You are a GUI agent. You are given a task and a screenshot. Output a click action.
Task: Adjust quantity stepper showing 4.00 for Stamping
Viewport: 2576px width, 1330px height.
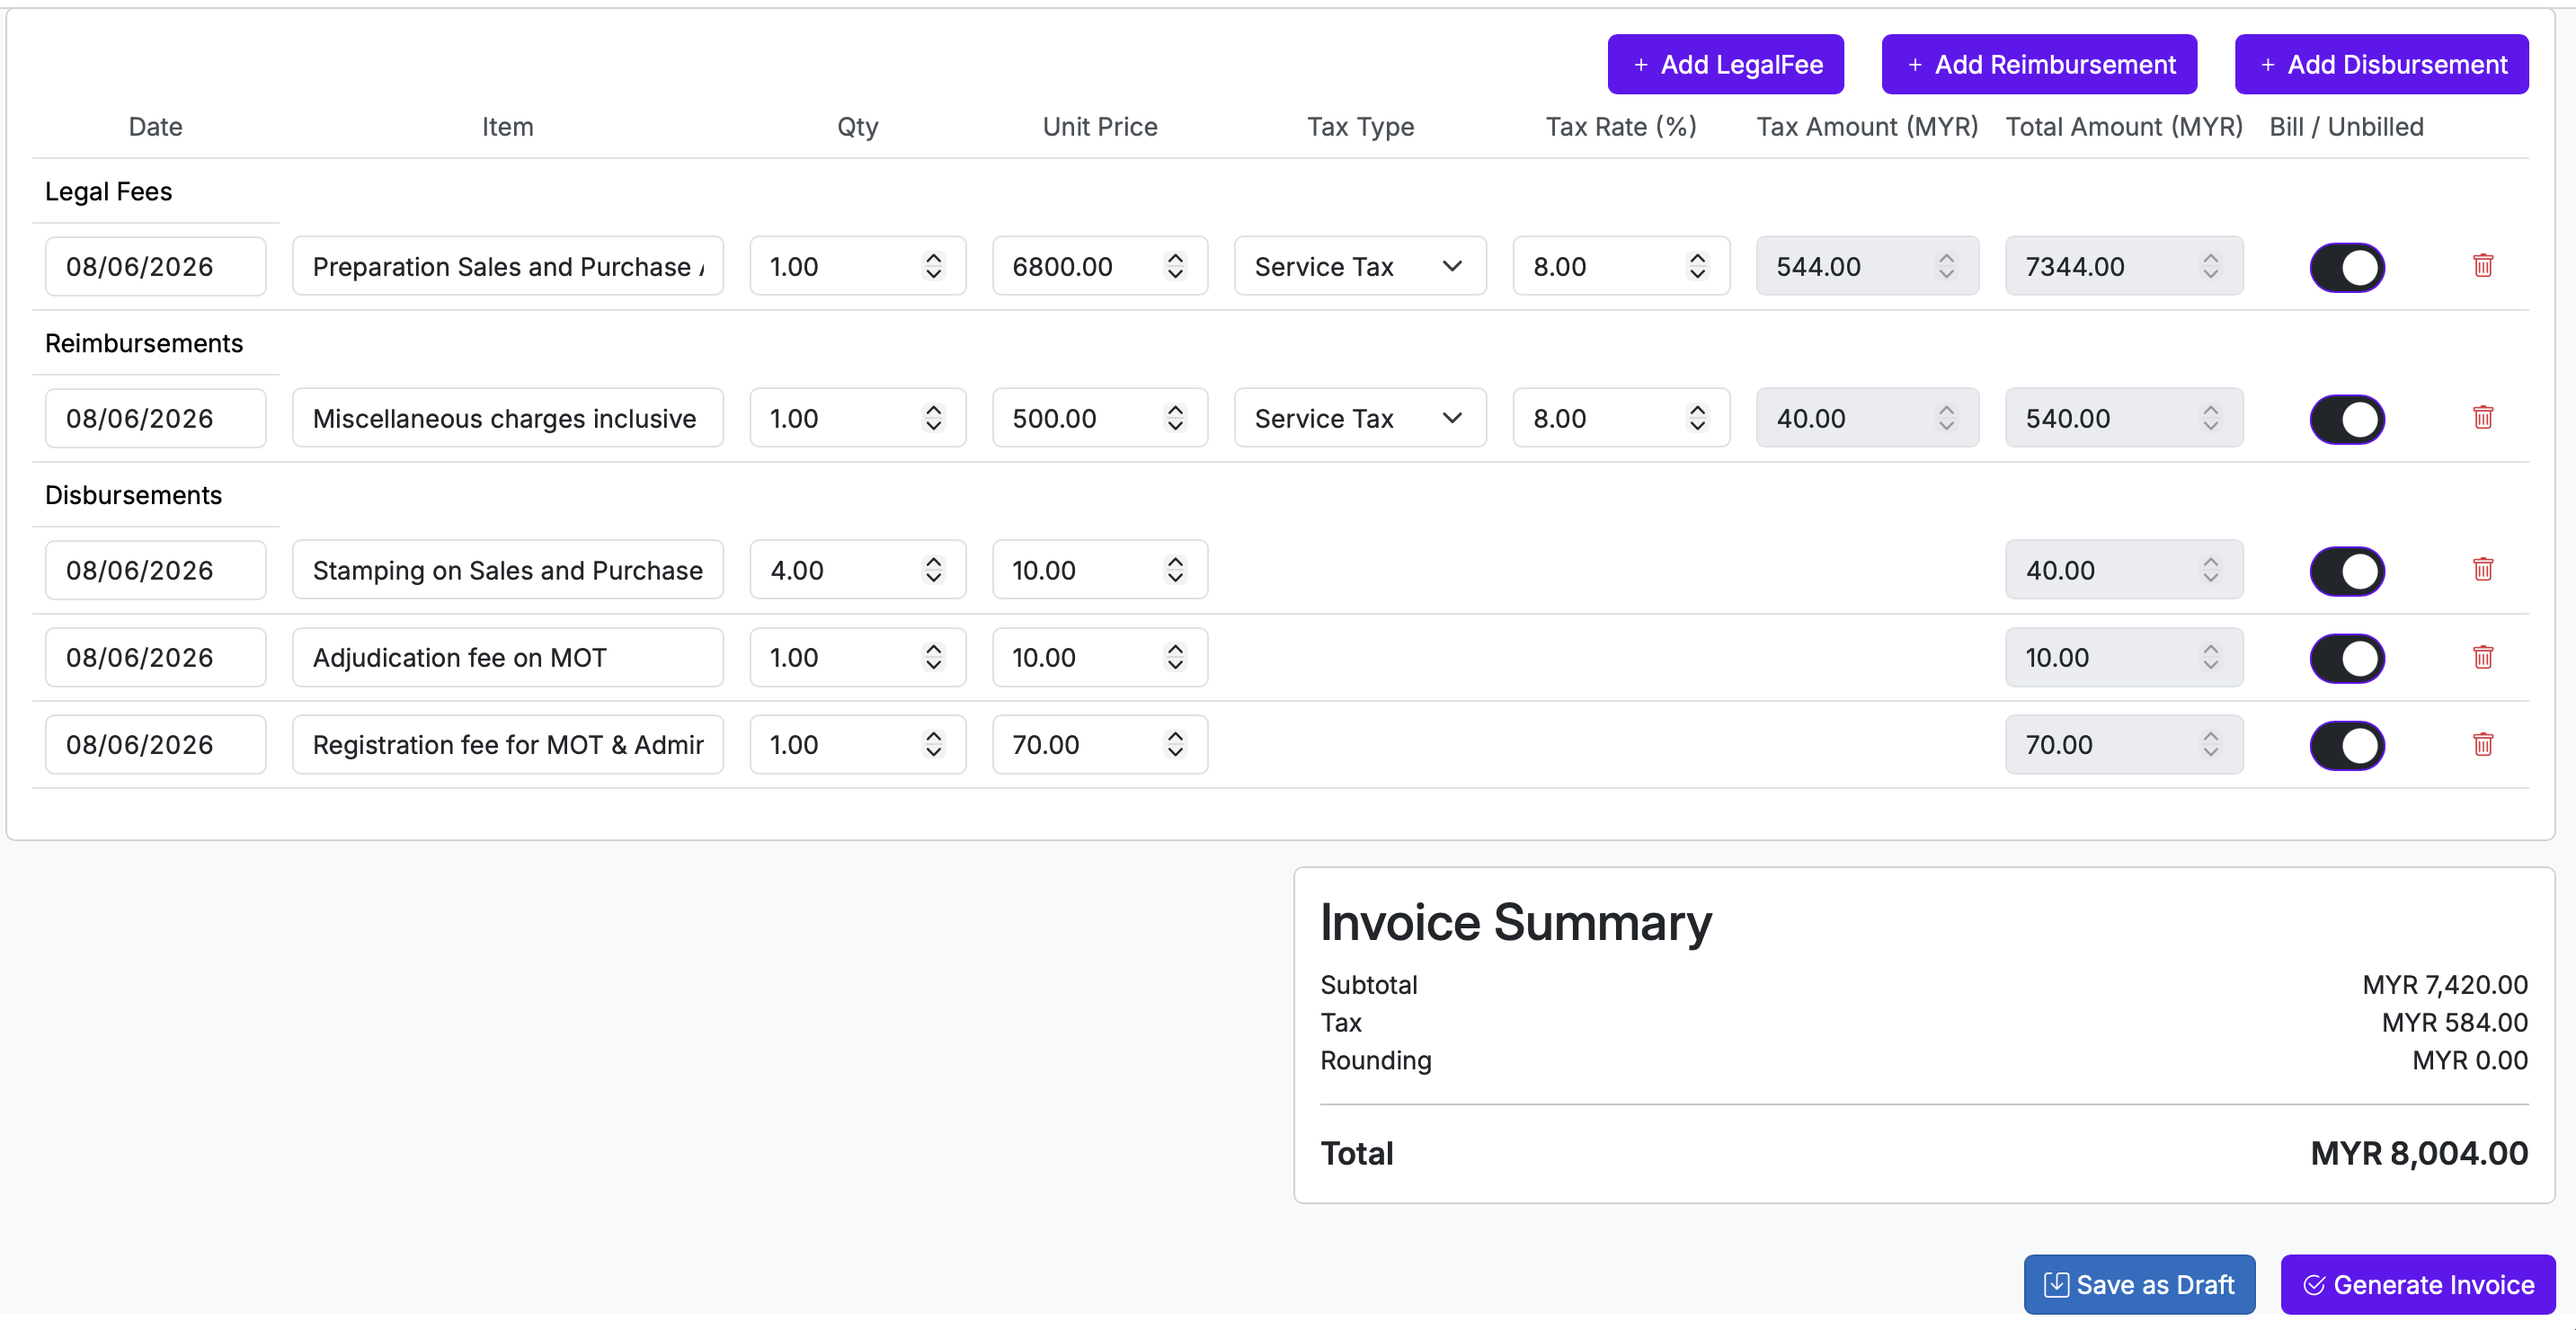click(933, 570)
